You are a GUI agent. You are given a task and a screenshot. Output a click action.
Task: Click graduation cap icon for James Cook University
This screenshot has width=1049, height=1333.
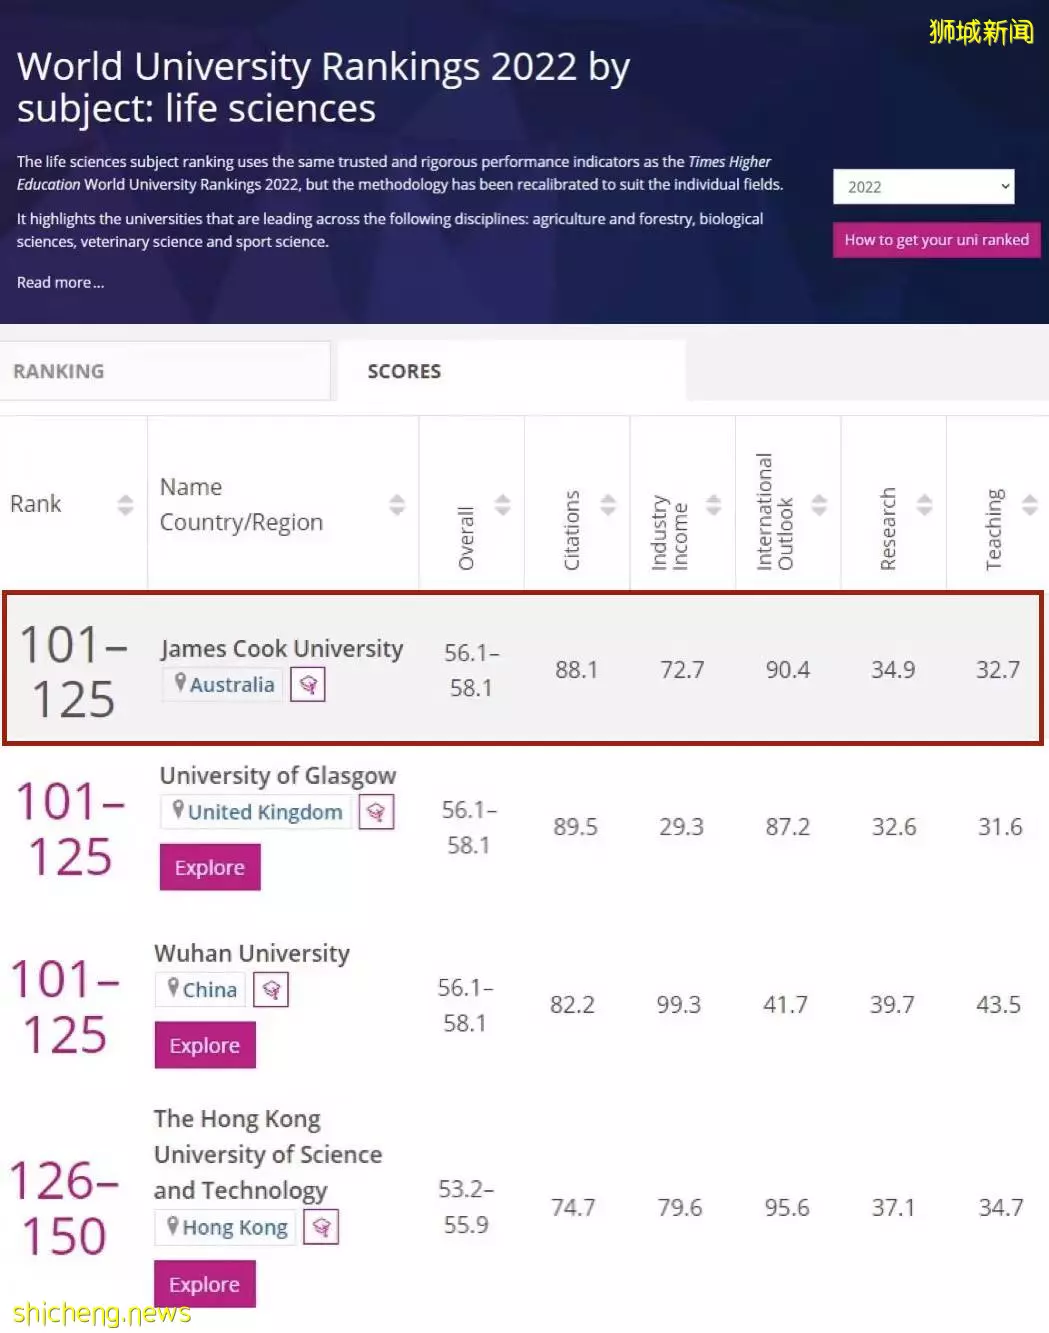point(308,685)
